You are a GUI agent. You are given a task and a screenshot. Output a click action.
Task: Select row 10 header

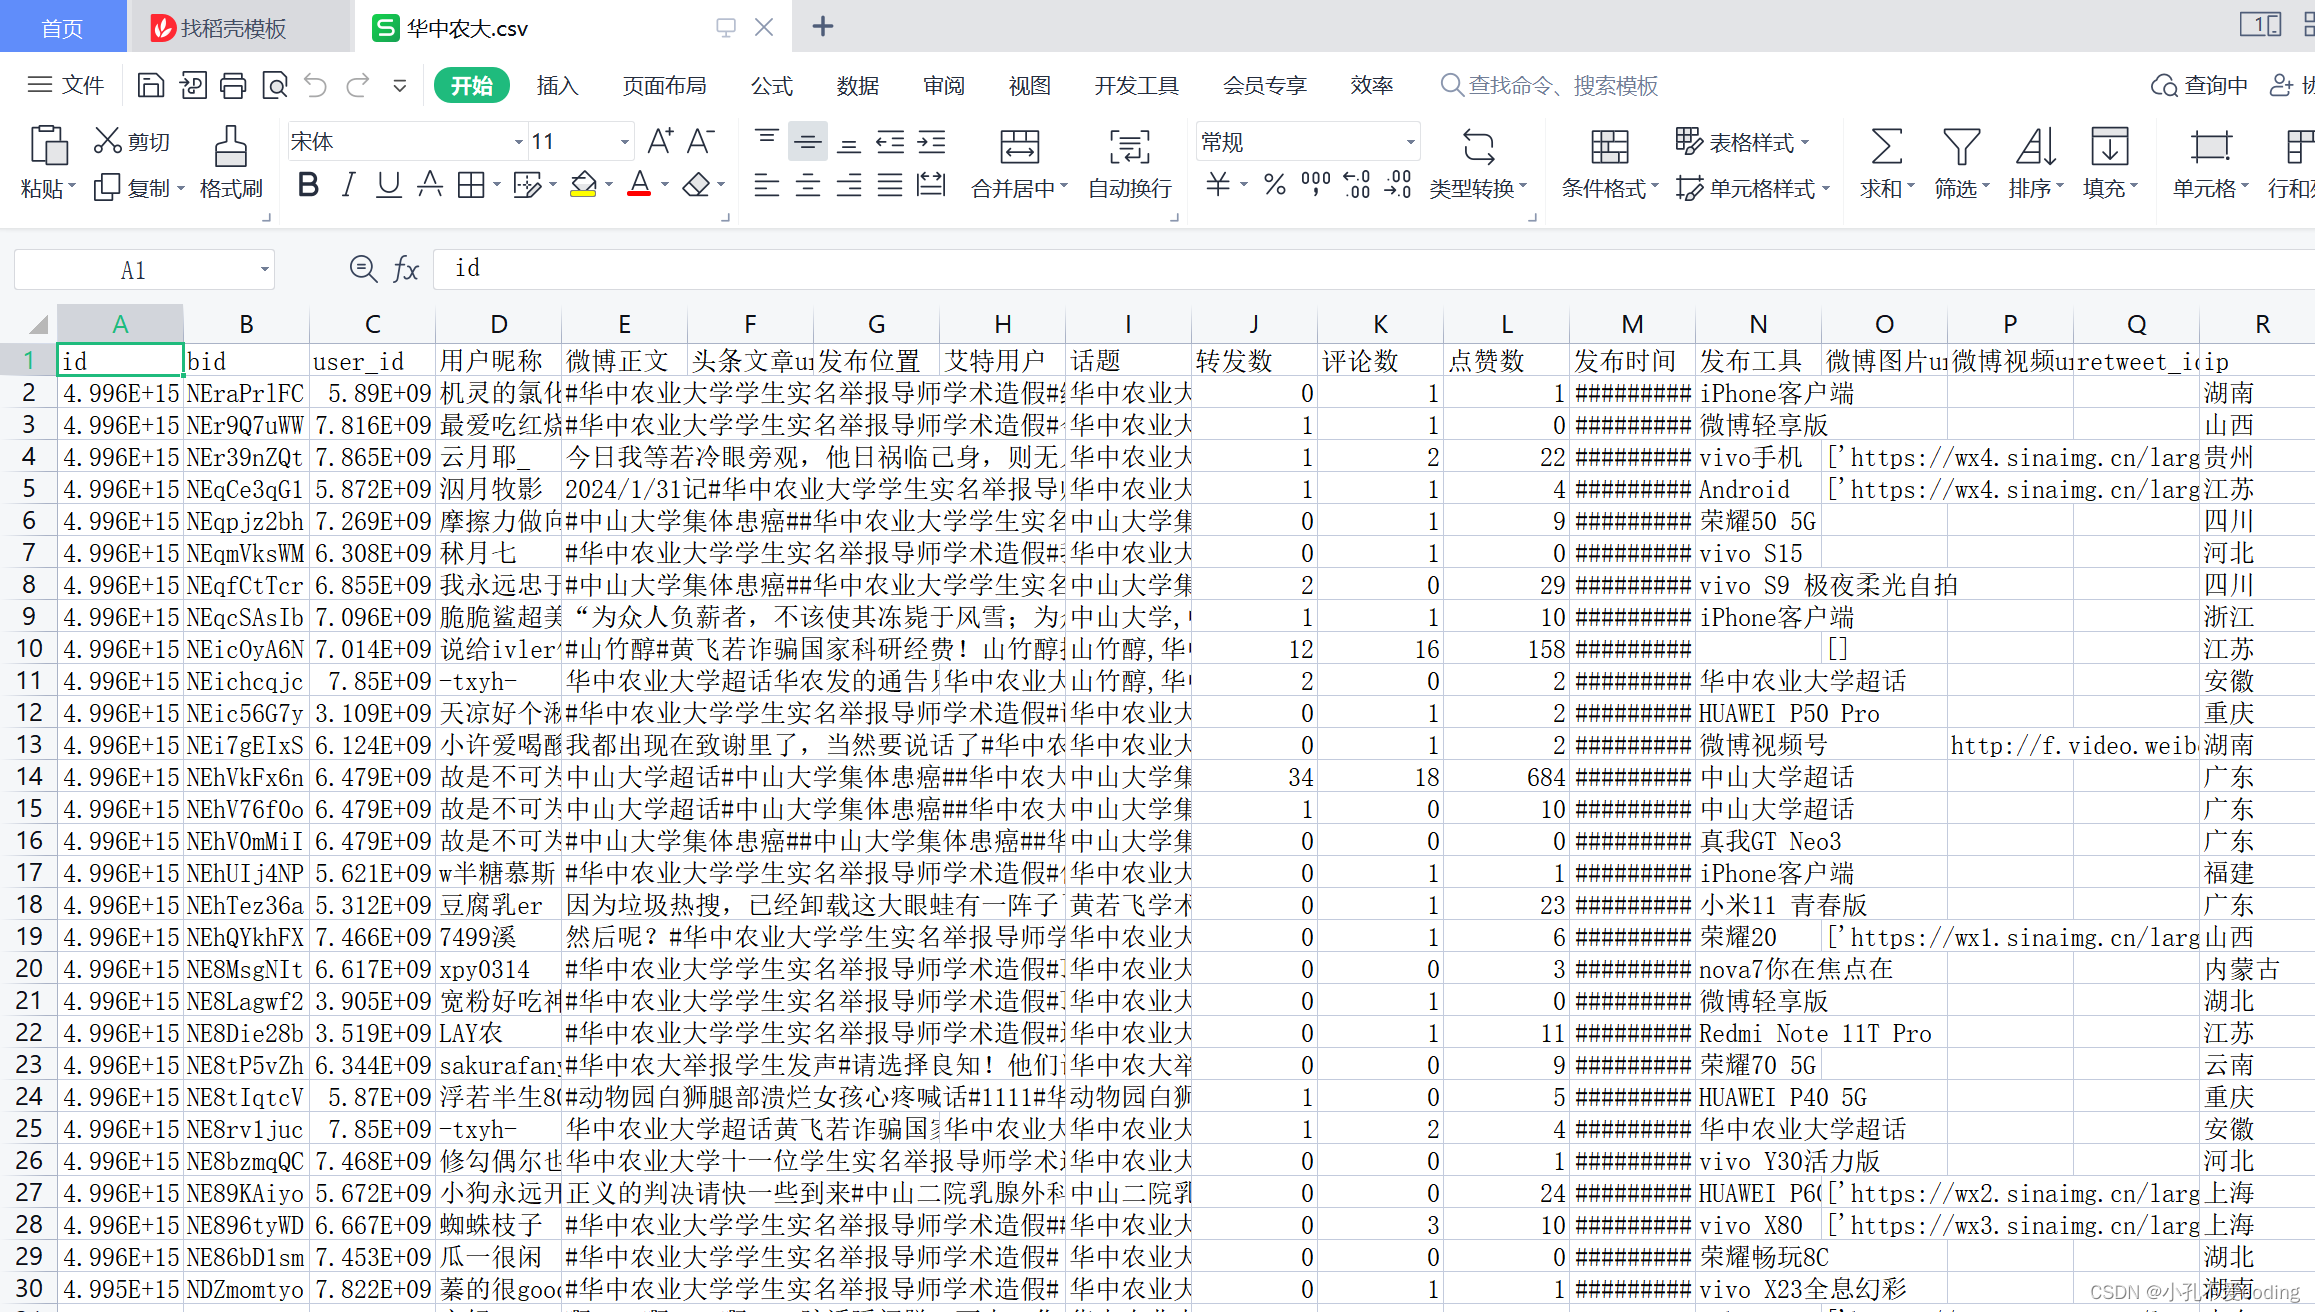[x=29, y=649]
